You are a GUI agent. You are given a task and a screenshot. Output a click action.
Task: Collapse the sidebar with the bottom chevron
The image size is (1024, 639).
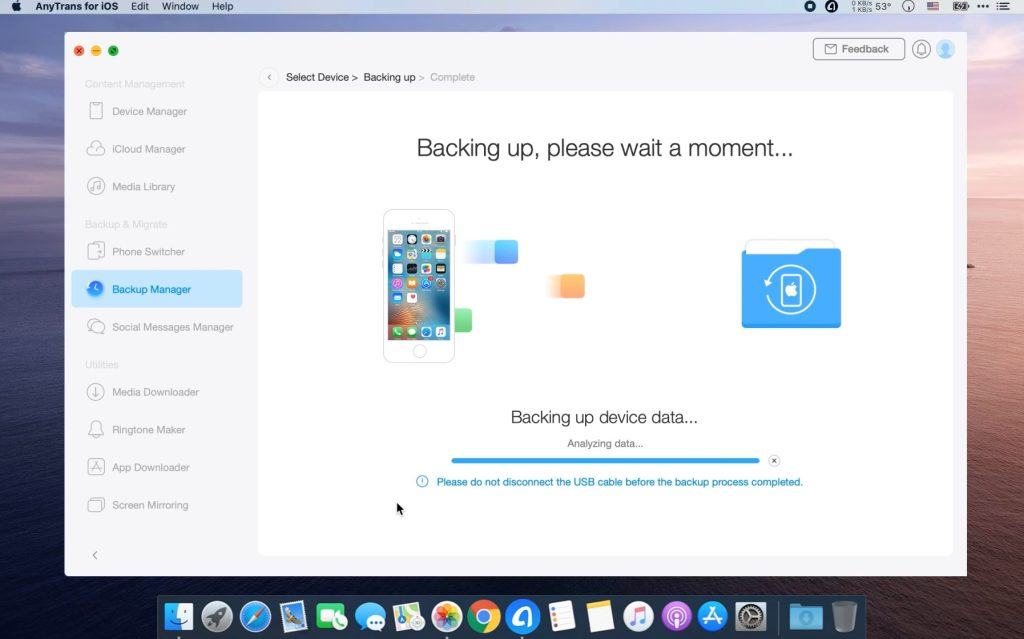pos(95,555)
